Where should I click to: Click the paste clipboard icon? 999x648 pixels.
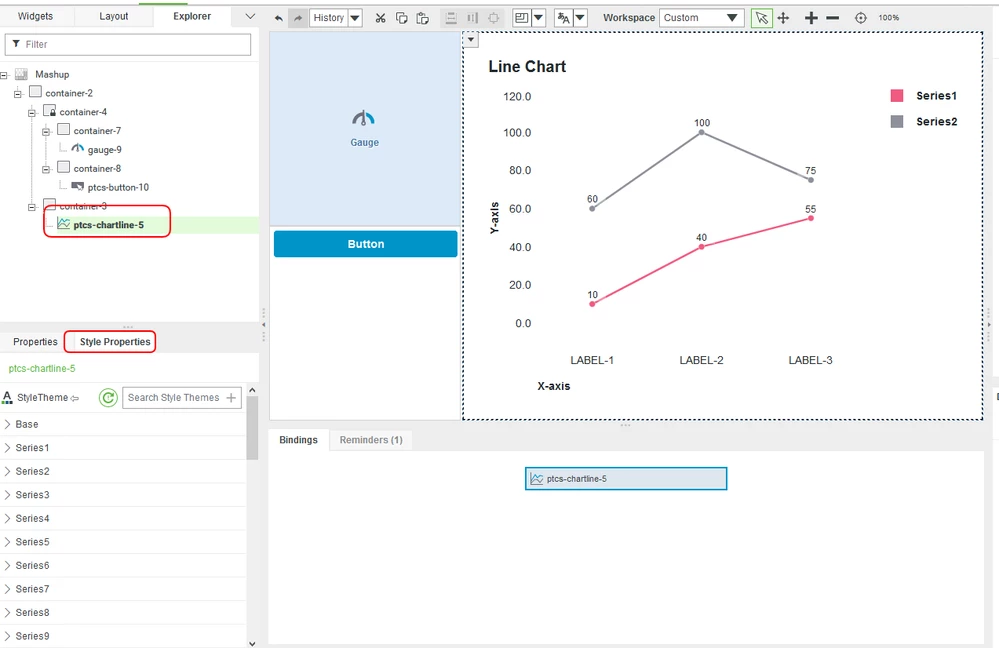pos(422,18)
